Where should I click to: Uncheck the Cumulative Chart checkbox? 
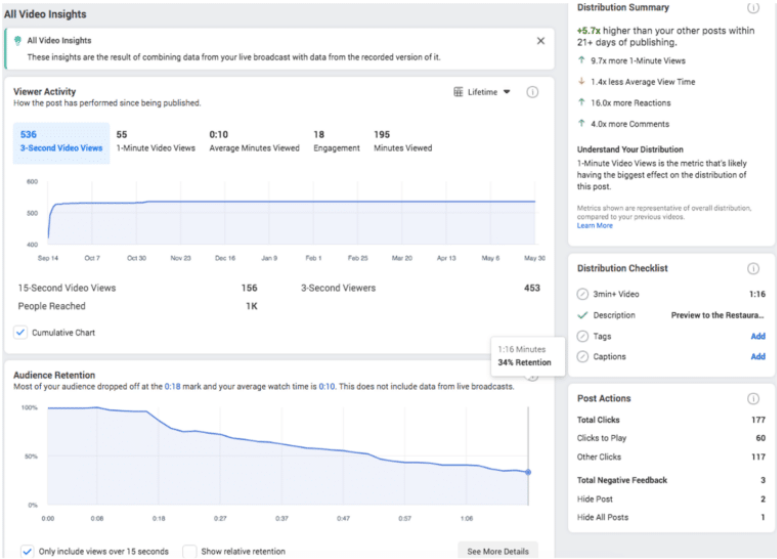(20, 333)
